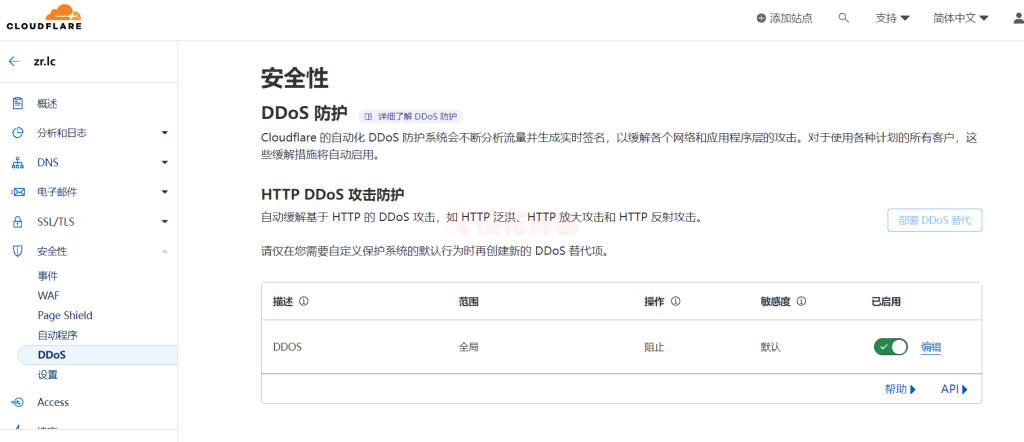This screenshot has height=442, width=1024.
Task: Click the 详细了解 DDoS 防护 link
Action: pos(411,117)
